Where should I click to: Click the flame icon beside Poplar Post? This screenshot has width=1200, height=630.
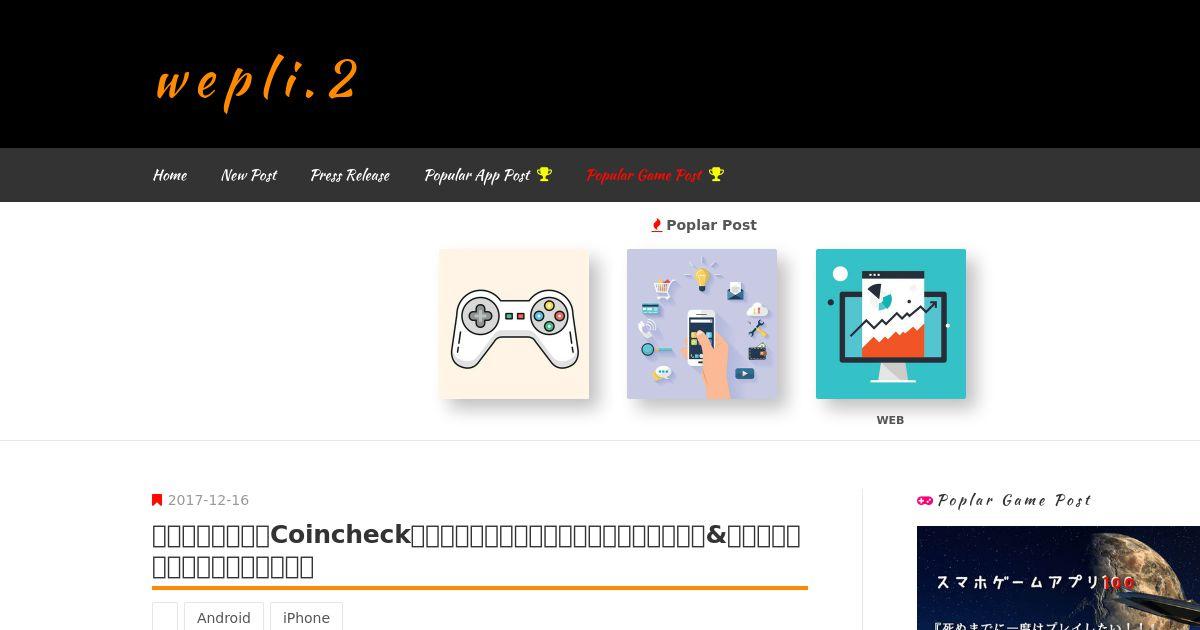657,225
